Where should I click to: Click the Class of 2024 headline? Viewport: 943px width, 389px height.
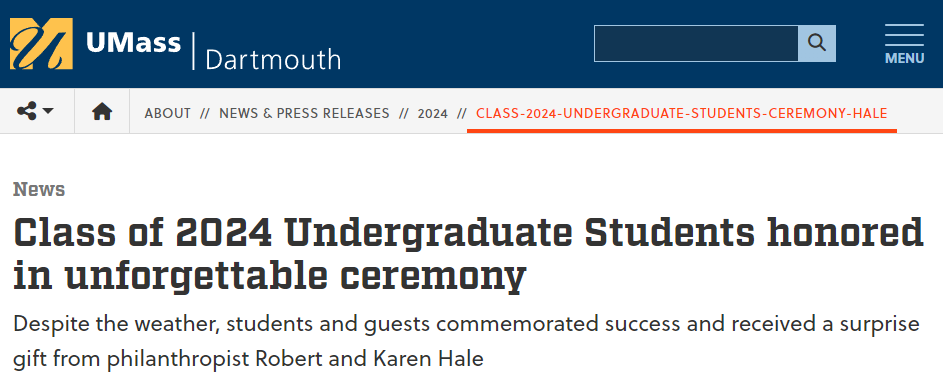pos(468,254)
